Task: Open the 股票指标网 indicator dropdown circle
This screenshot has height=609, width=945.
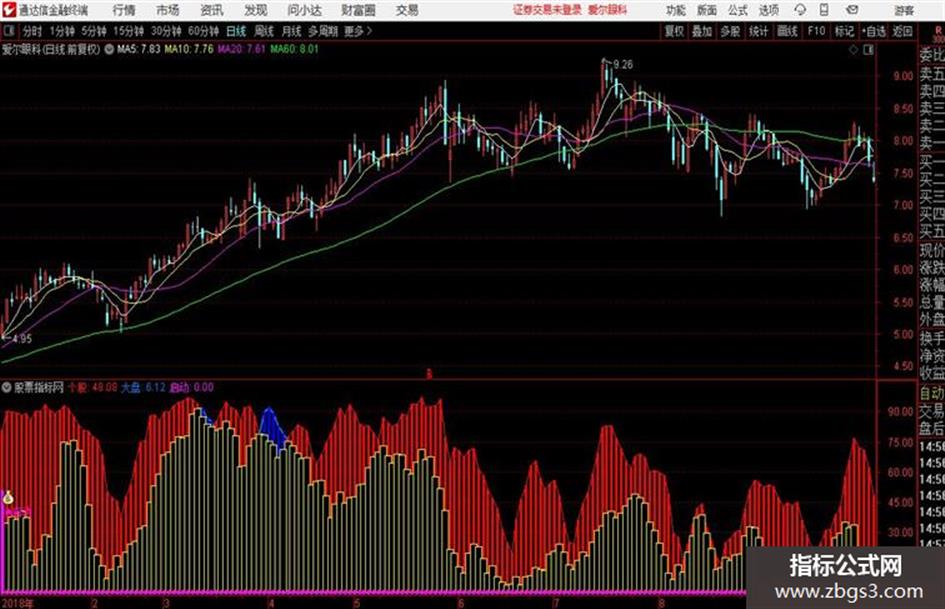Action: (7, 387)
